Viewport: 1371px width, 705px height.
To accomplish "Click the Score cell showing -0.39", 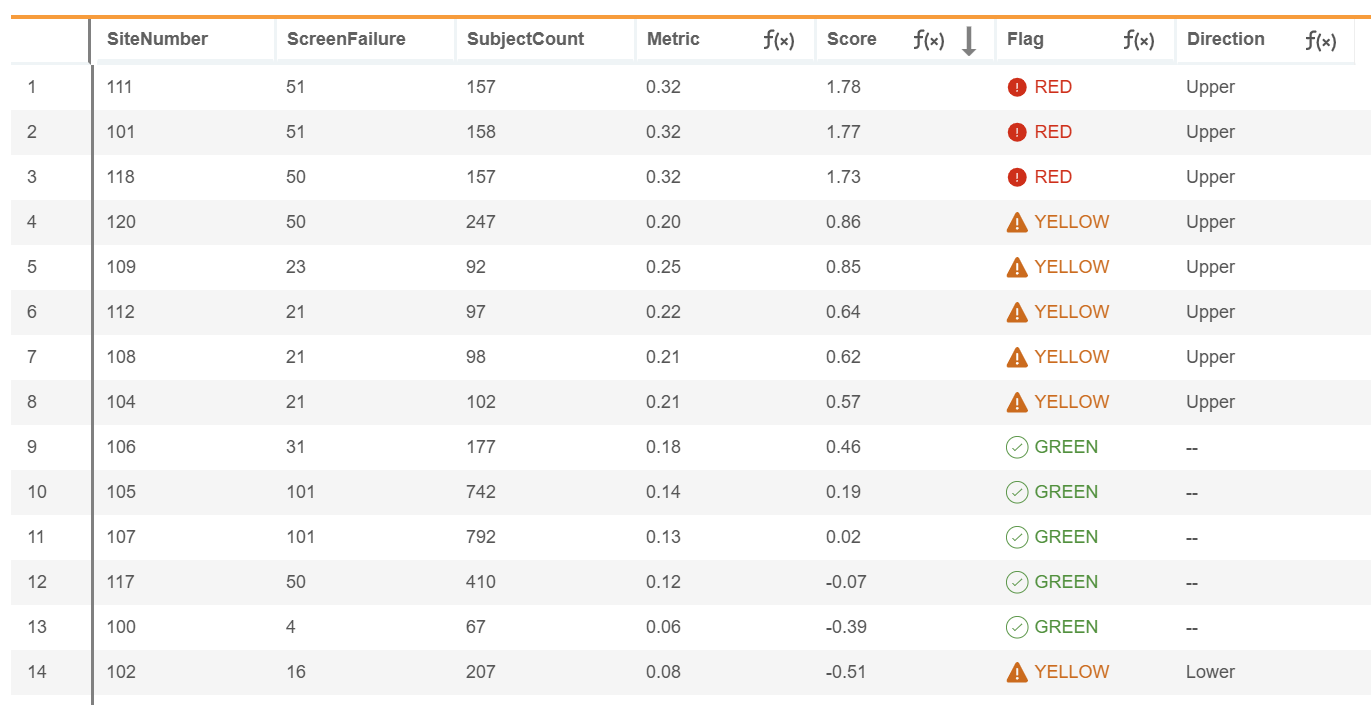I will (x=846, y=627).
